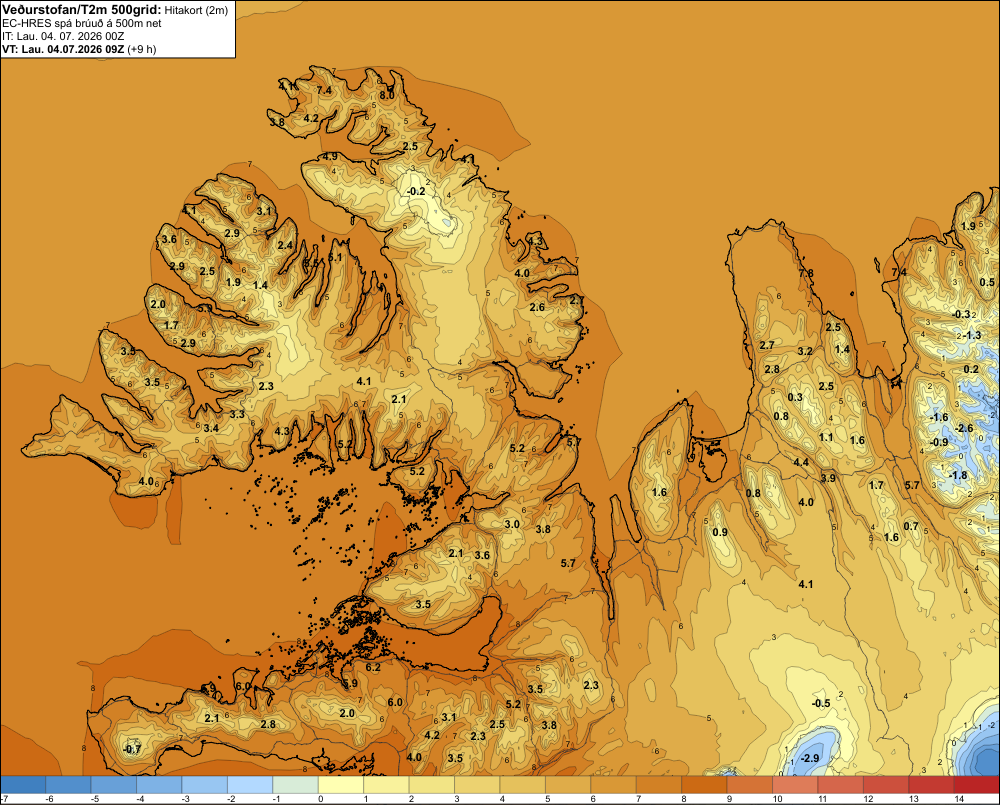Click the temperature value '-2.9' on the map

click(809, 758)
